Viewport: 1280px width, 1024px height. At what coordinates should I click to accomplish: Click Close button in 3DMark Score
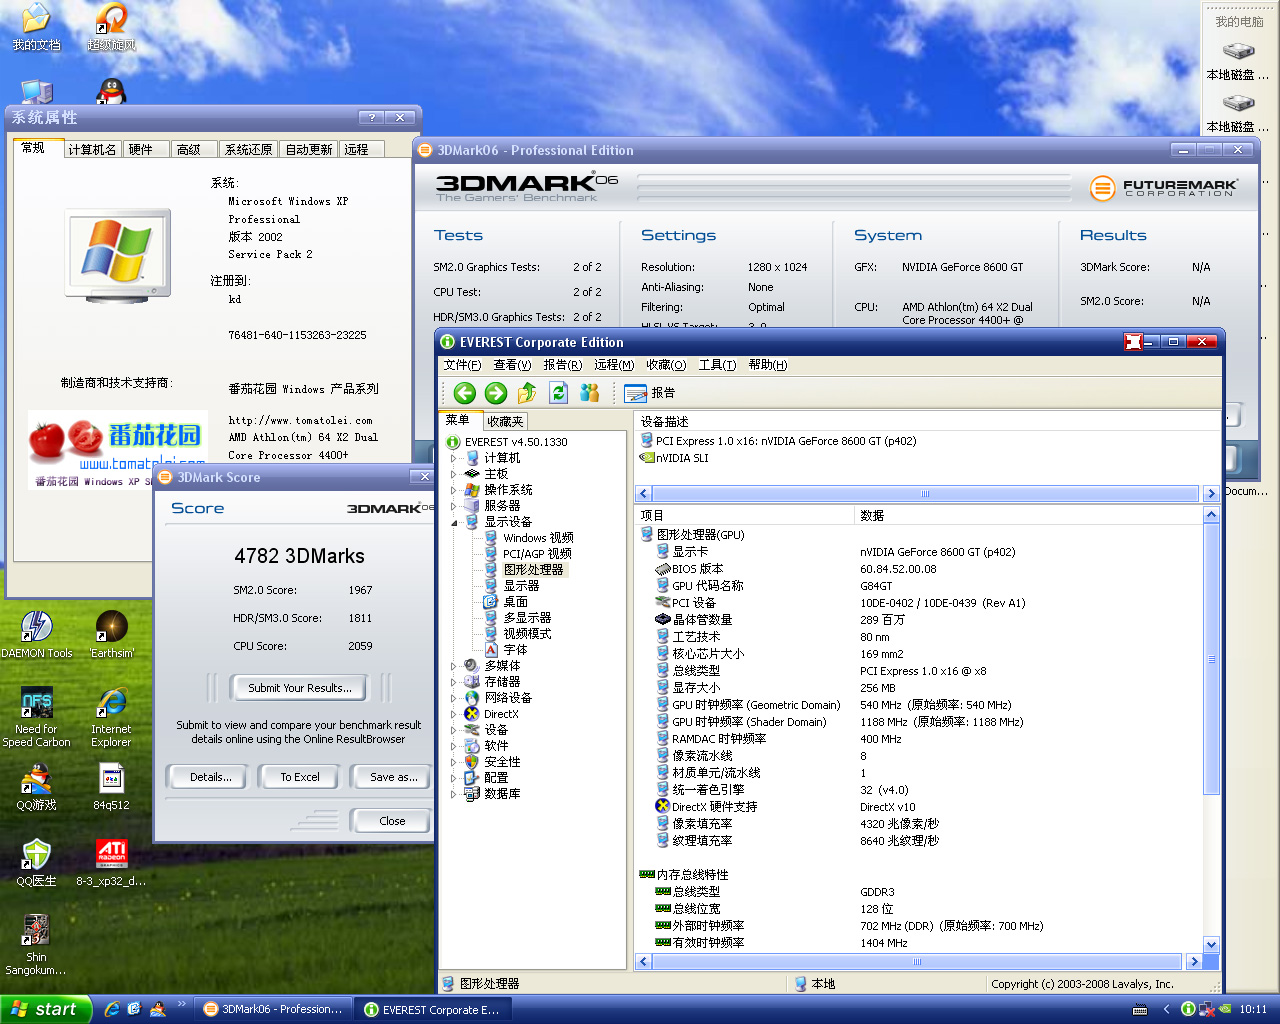(x=392, y=821)
